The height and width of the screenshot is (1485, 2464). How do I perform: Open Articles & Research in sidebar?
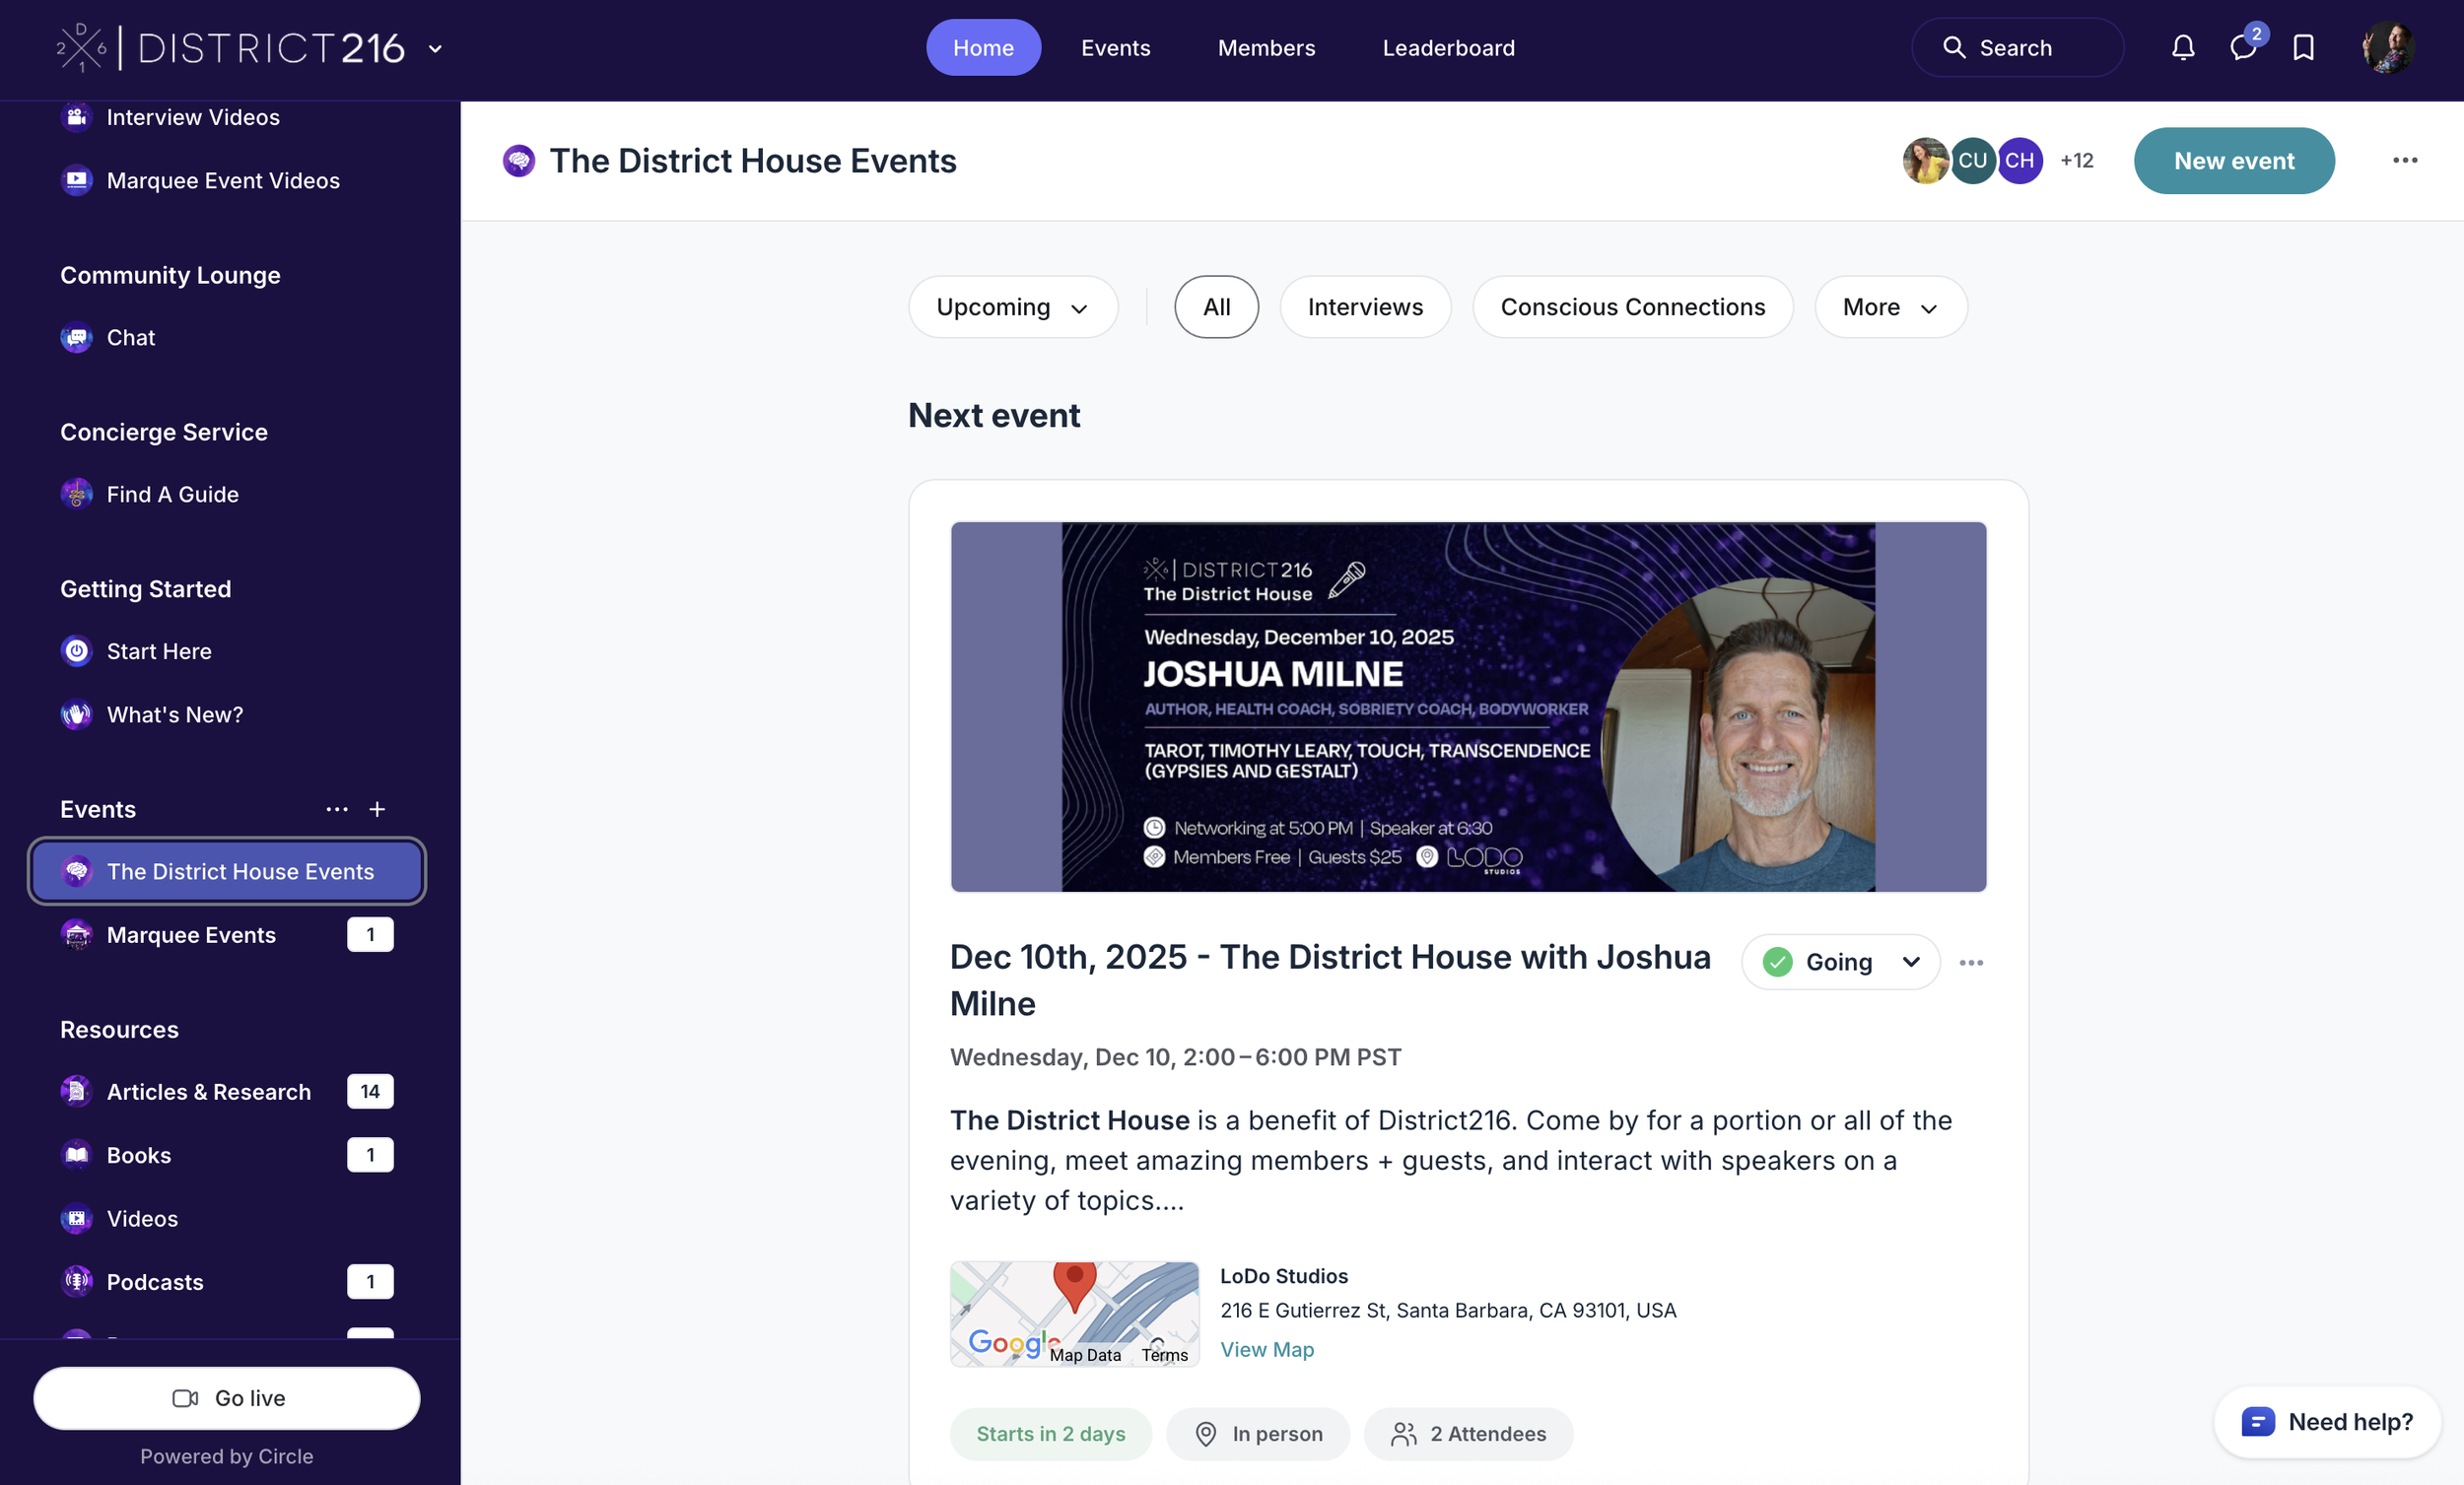point(227,1091)
